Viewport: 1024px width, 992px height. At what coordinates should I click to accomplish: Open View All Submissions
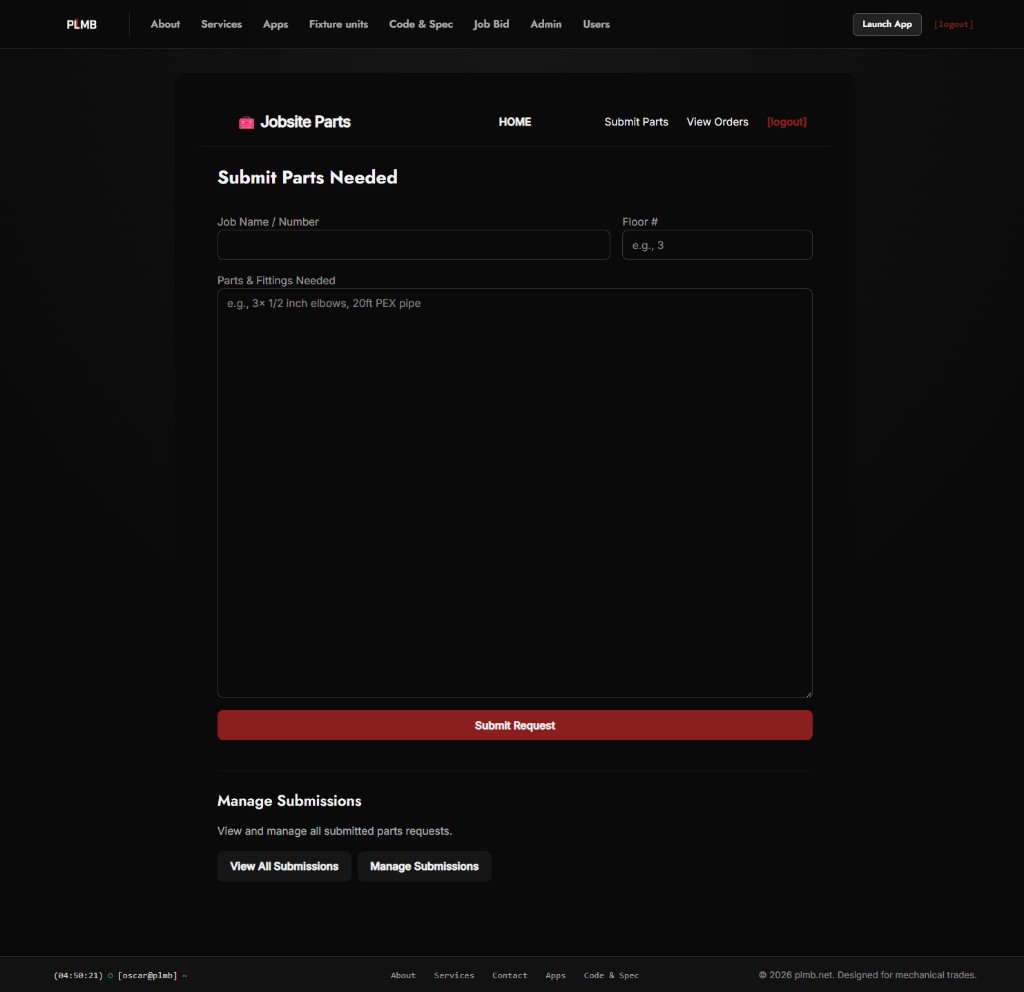(284, 866)
